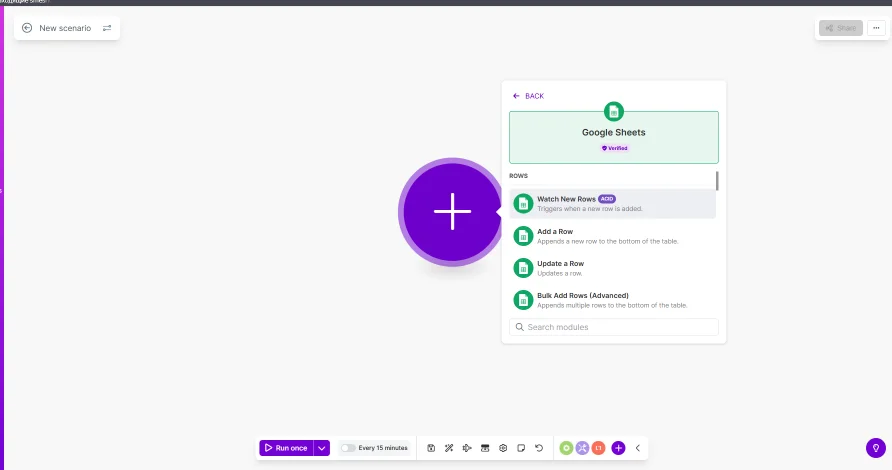
Task: Click the Every 15 minutes schedule label
Action: 383,448
